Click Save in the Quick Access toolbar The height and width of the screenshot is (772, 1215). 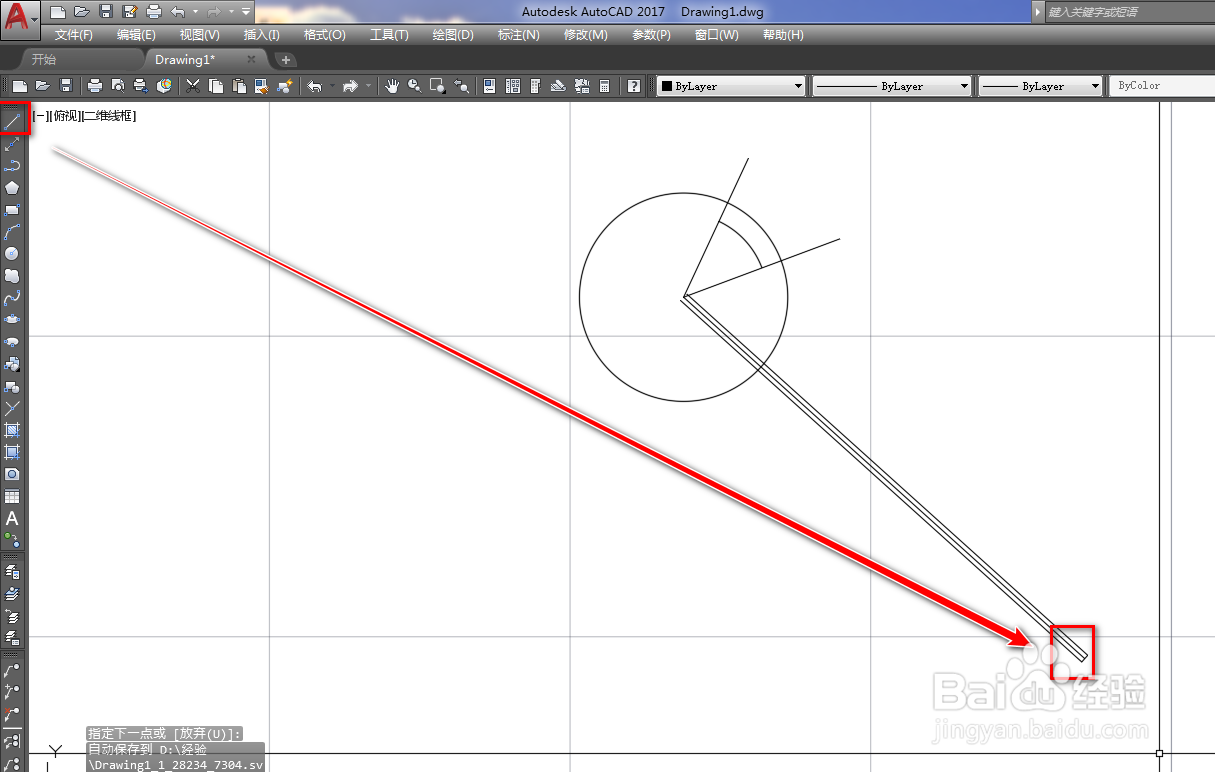(x=106, y=12)
